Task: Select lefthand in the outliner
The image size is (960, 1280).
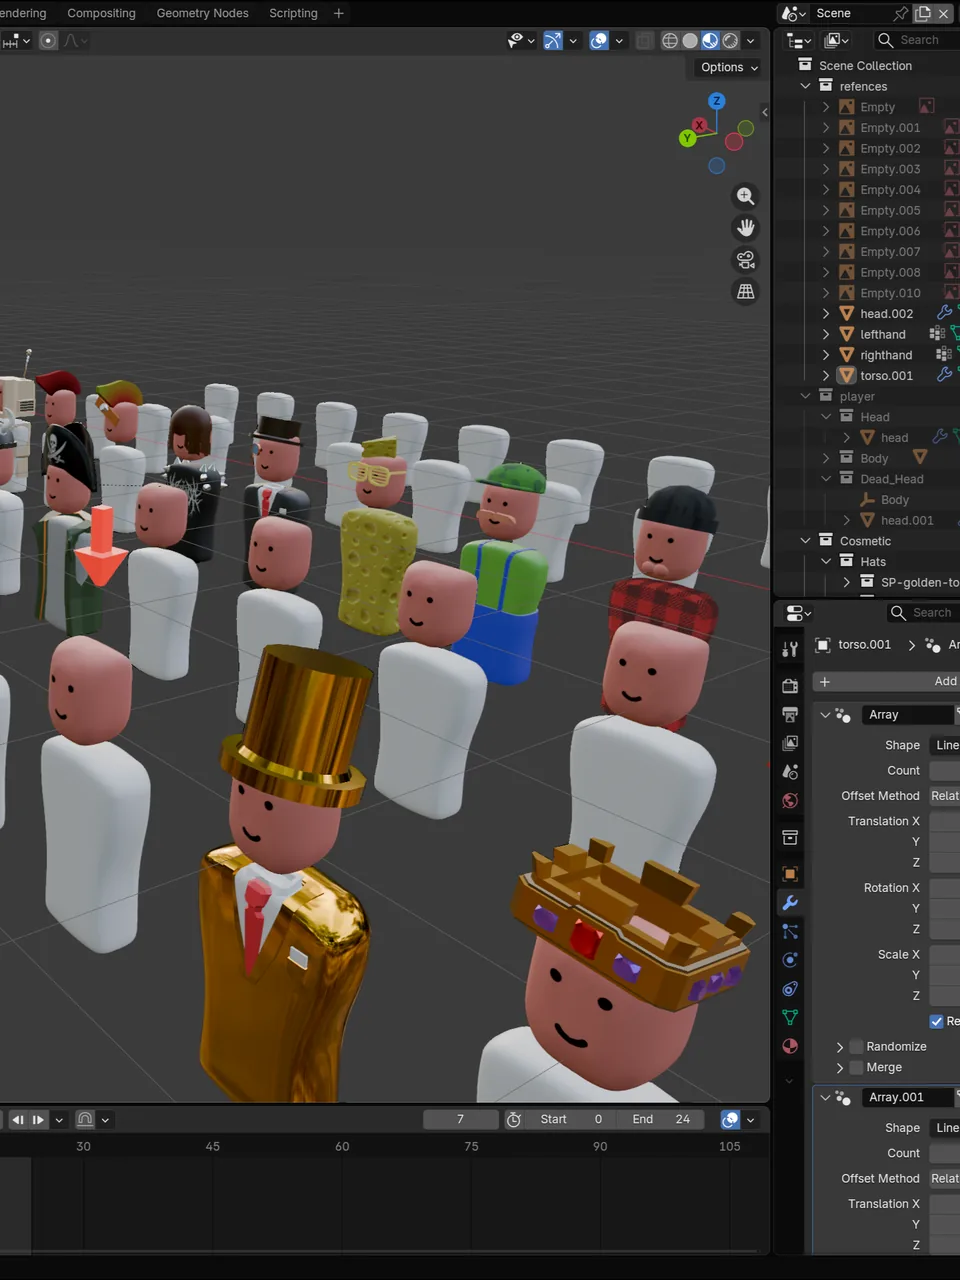Action: pyautogui.click(x=883, y=334)
